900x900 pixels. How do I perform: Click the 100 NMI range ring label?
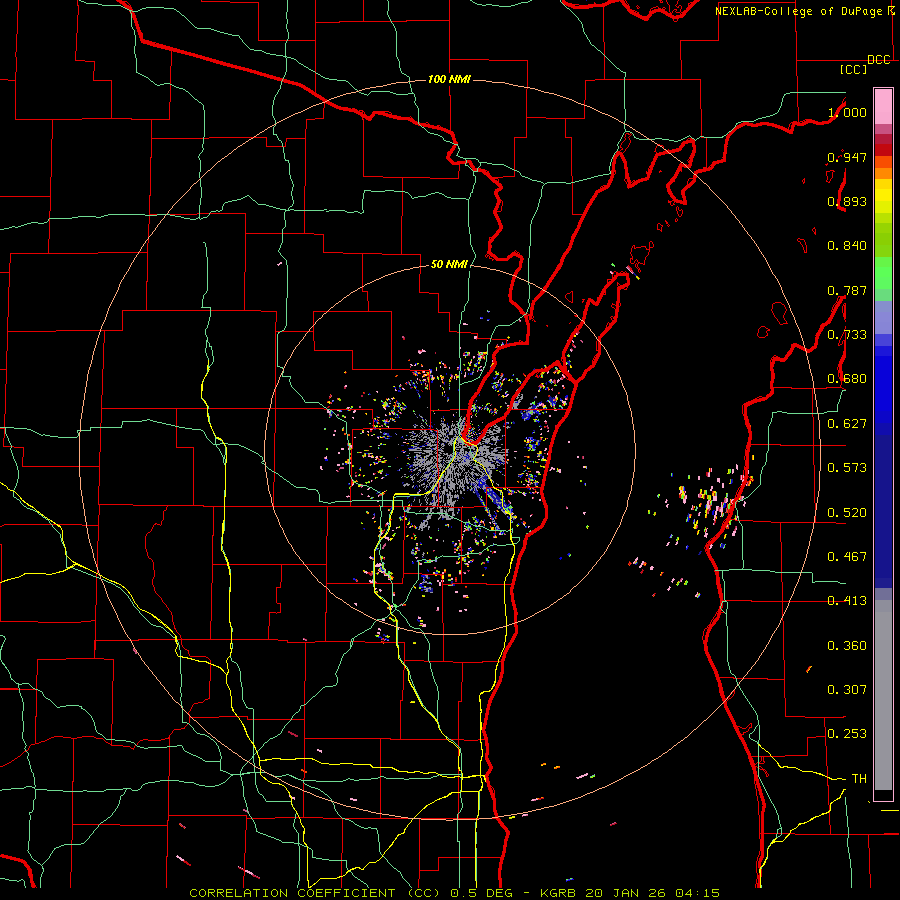pyautogui.click(x=449, y=79)
